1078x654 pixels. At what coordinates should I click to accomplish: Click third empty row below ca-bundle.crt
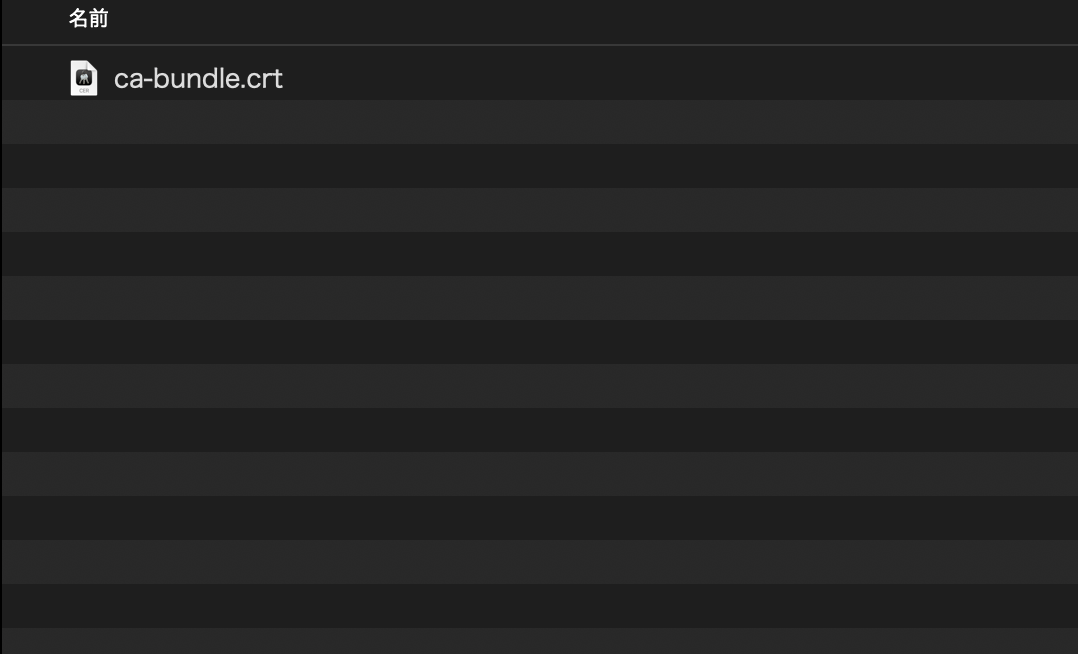point(540,210)
